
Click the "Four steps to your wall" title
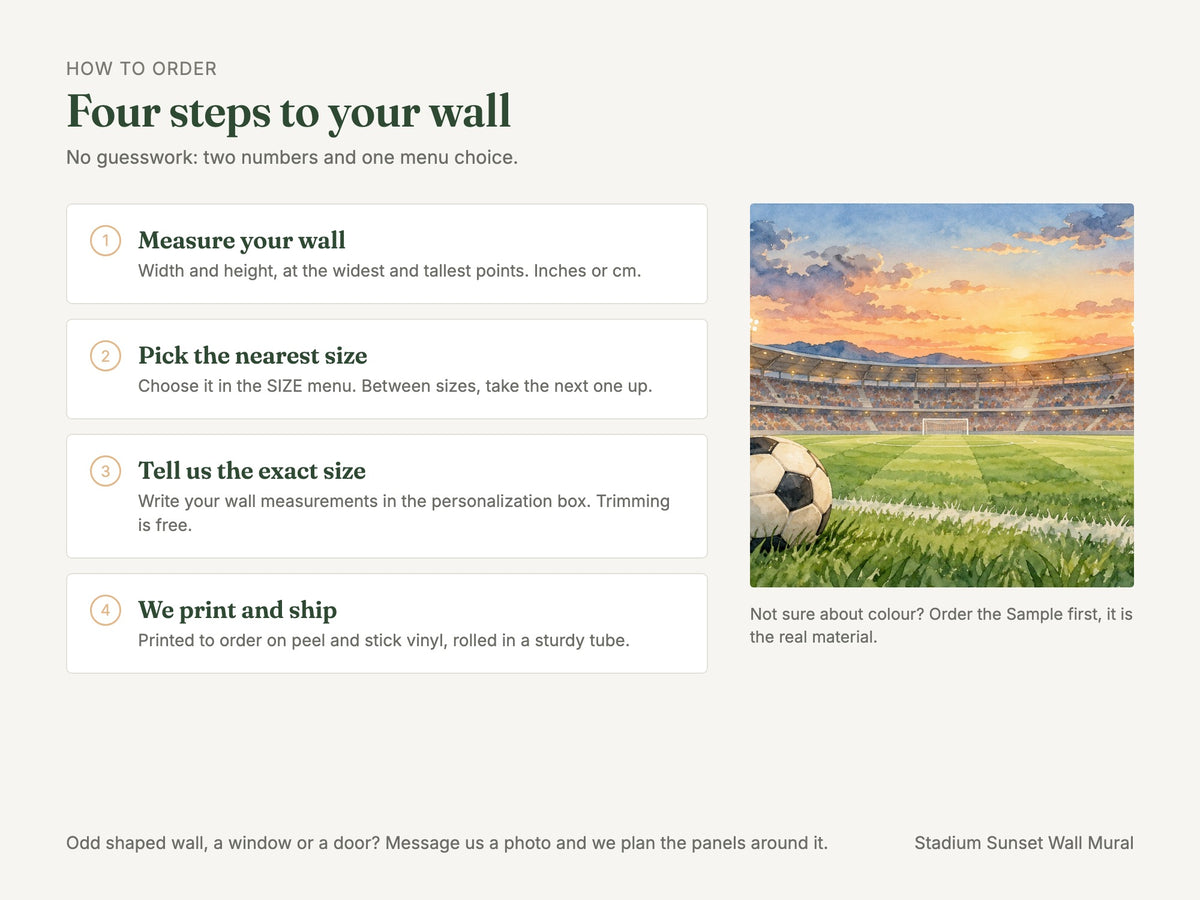point(289,111)
